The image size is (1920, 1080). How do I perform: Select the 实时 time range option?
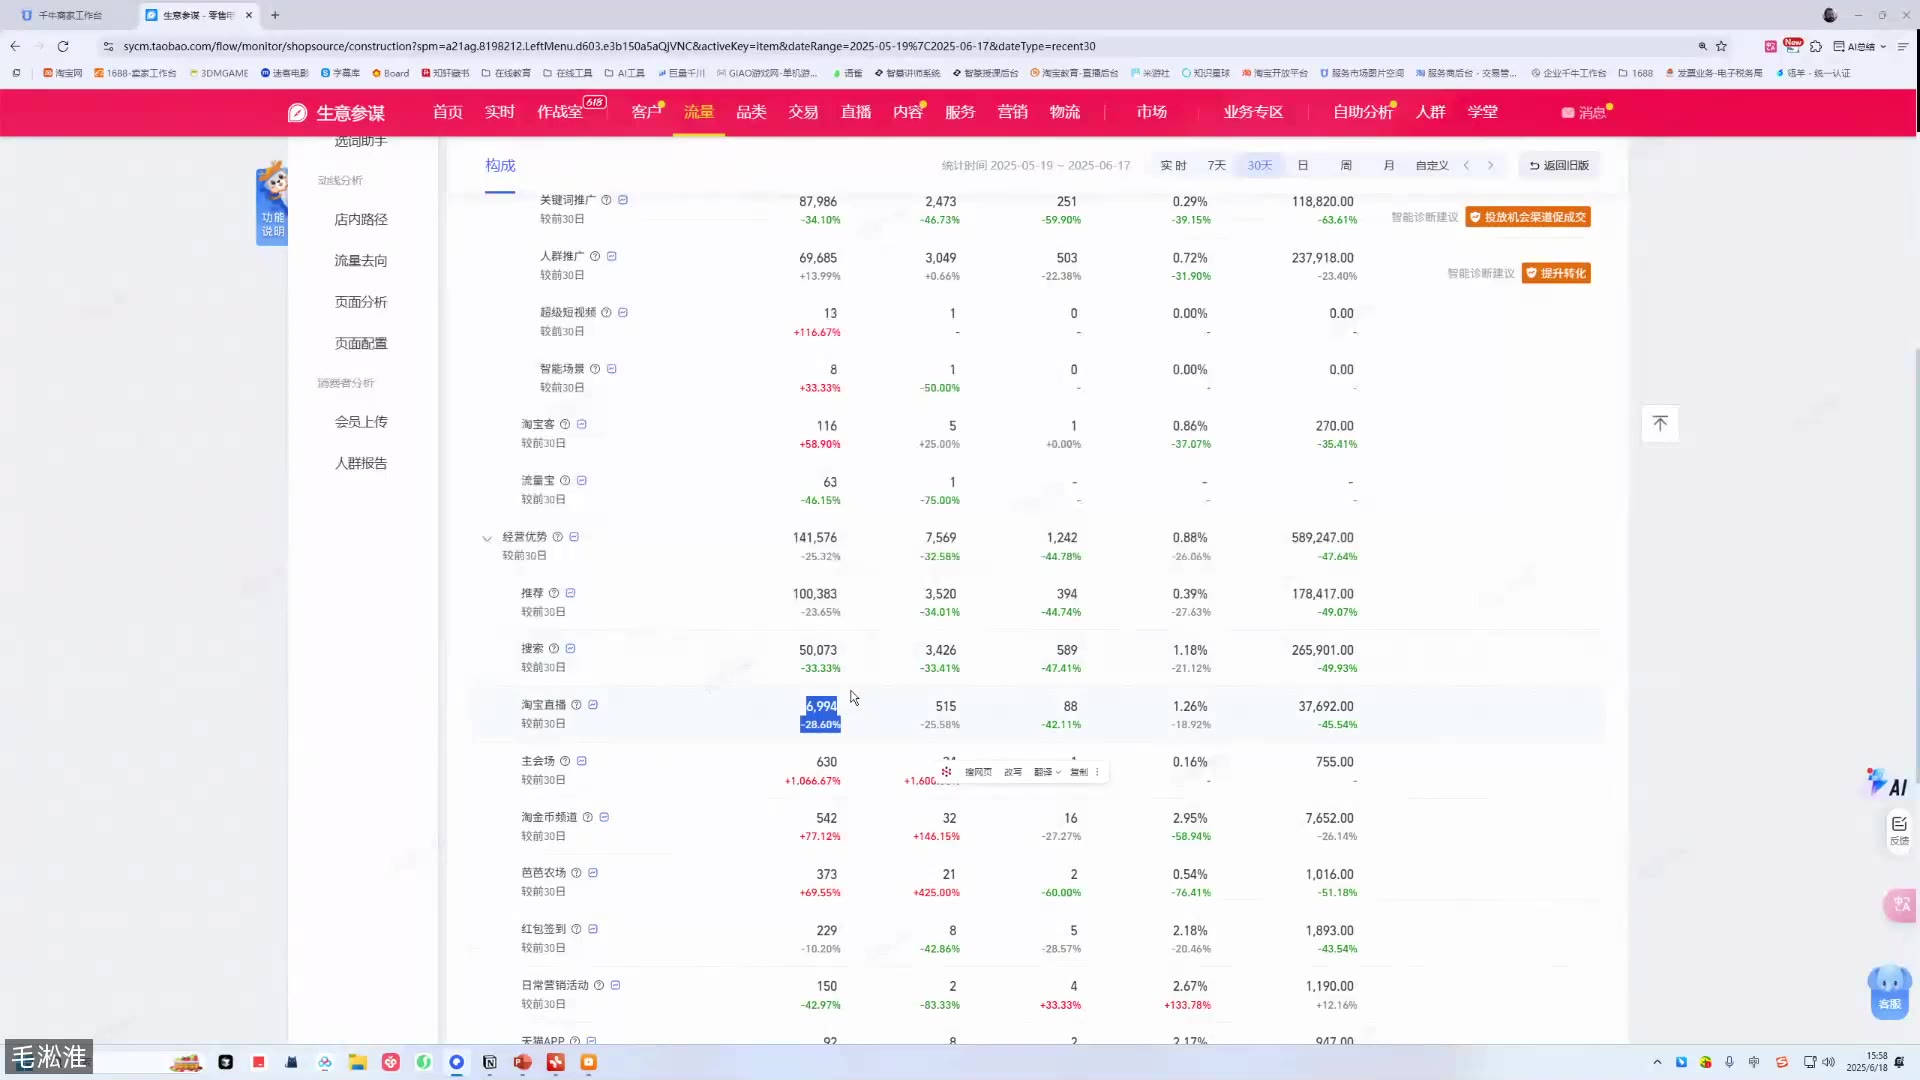(x=1173, y=165)
